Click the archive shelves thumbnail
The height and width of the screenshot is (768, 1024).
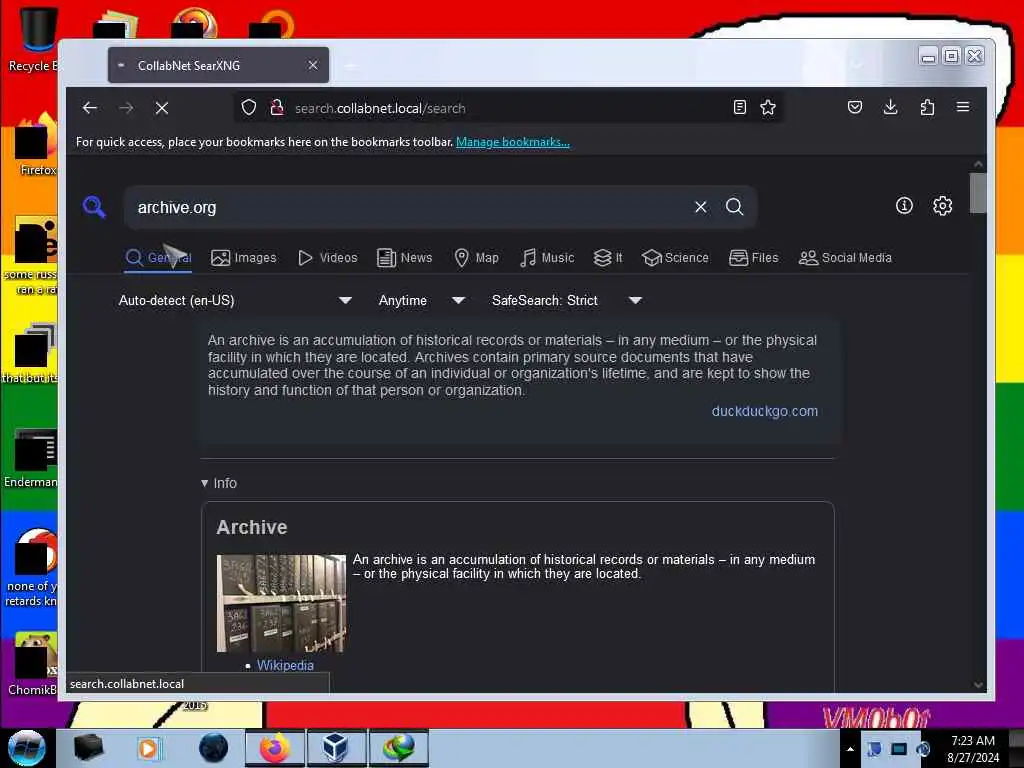(x=281, y=603)
